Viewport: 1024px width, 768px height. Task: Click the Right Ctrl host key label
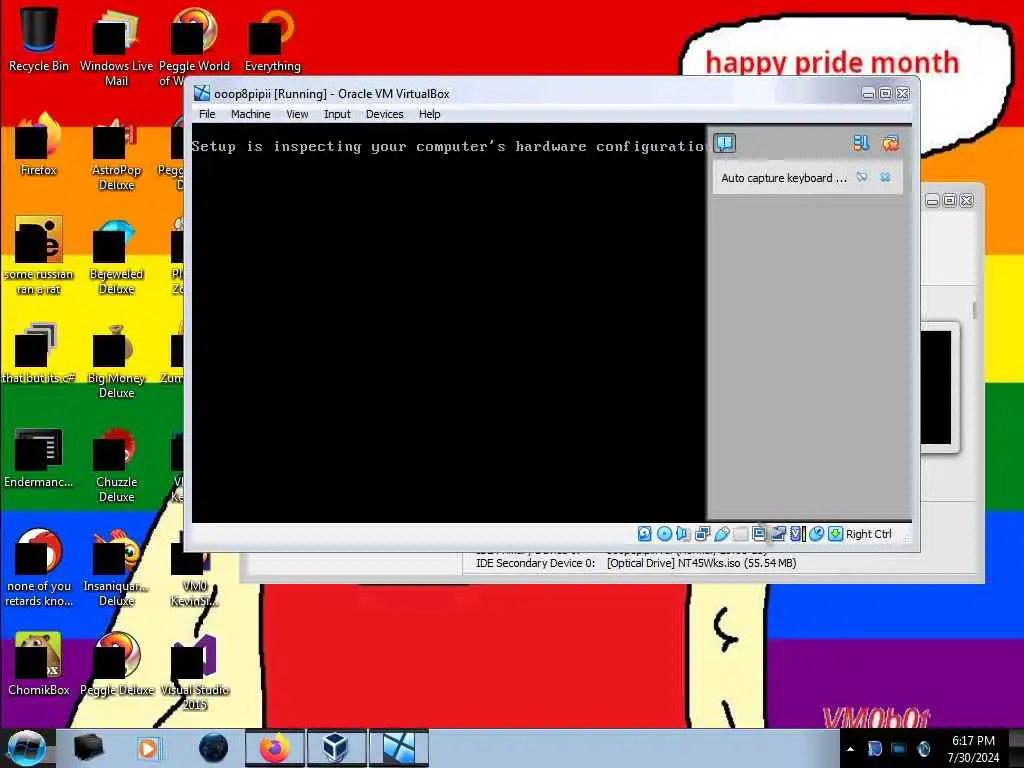point(868,534)
